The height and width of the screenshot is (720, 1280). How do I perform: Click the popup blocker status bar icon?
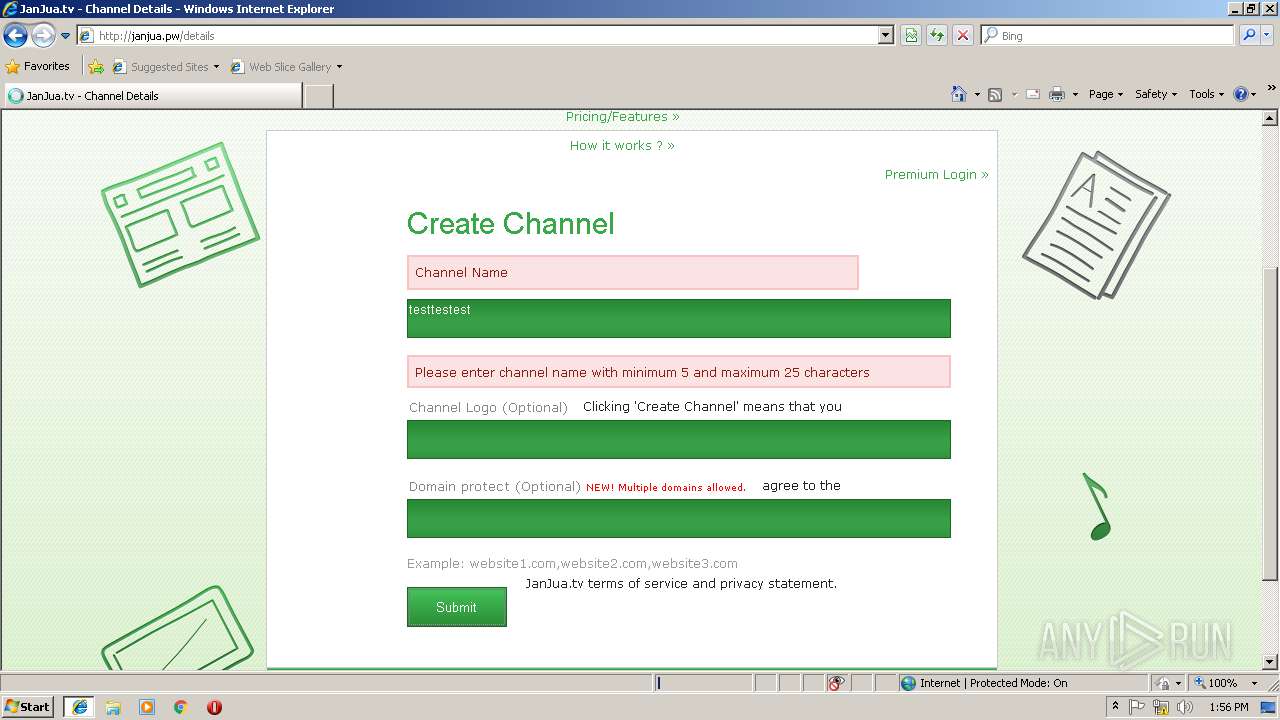tap(837, 683)
